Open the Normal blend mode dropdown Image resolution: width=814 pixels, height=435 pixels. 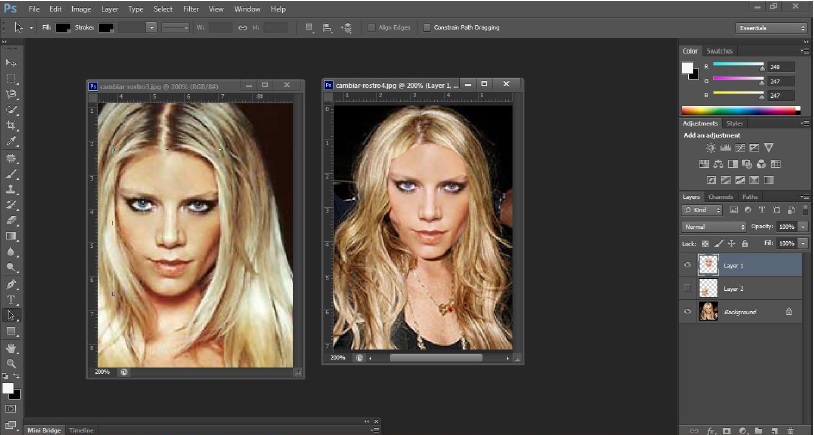tap(711, 227)
